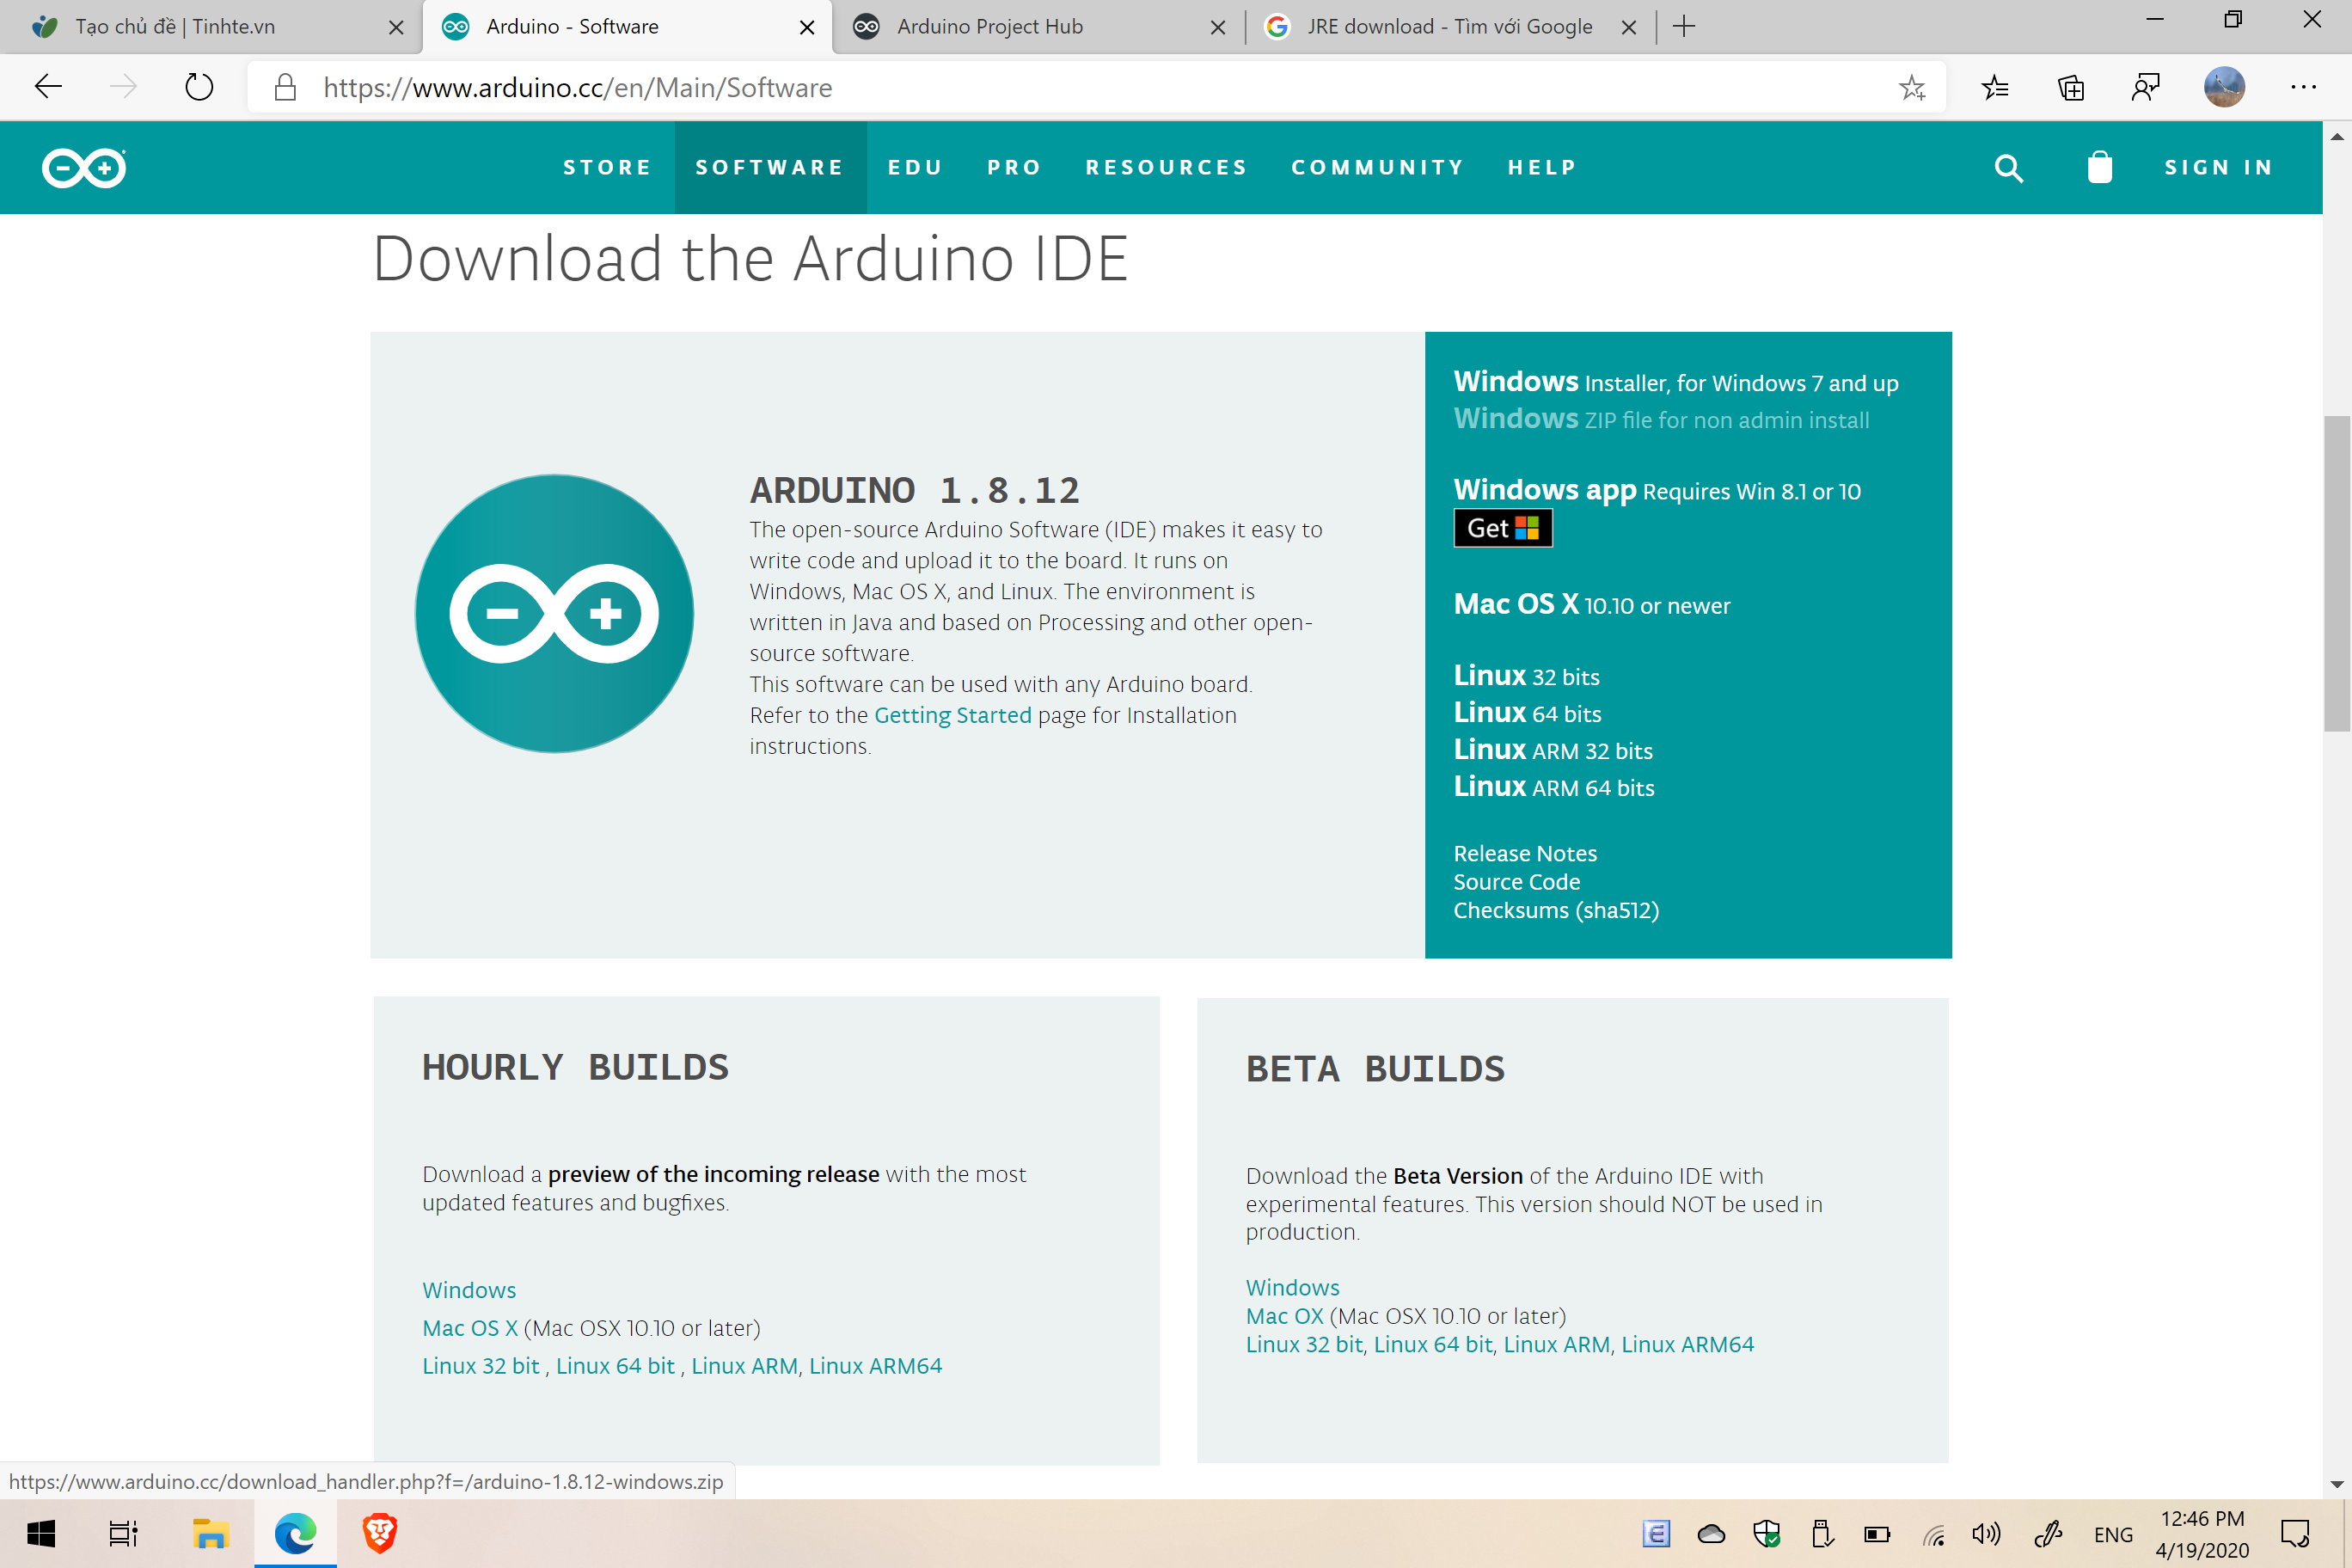Image resolution: width=2352 pixels, height=1568 pixels.
Task: Open the notification center icon
Action: 2295,1534
